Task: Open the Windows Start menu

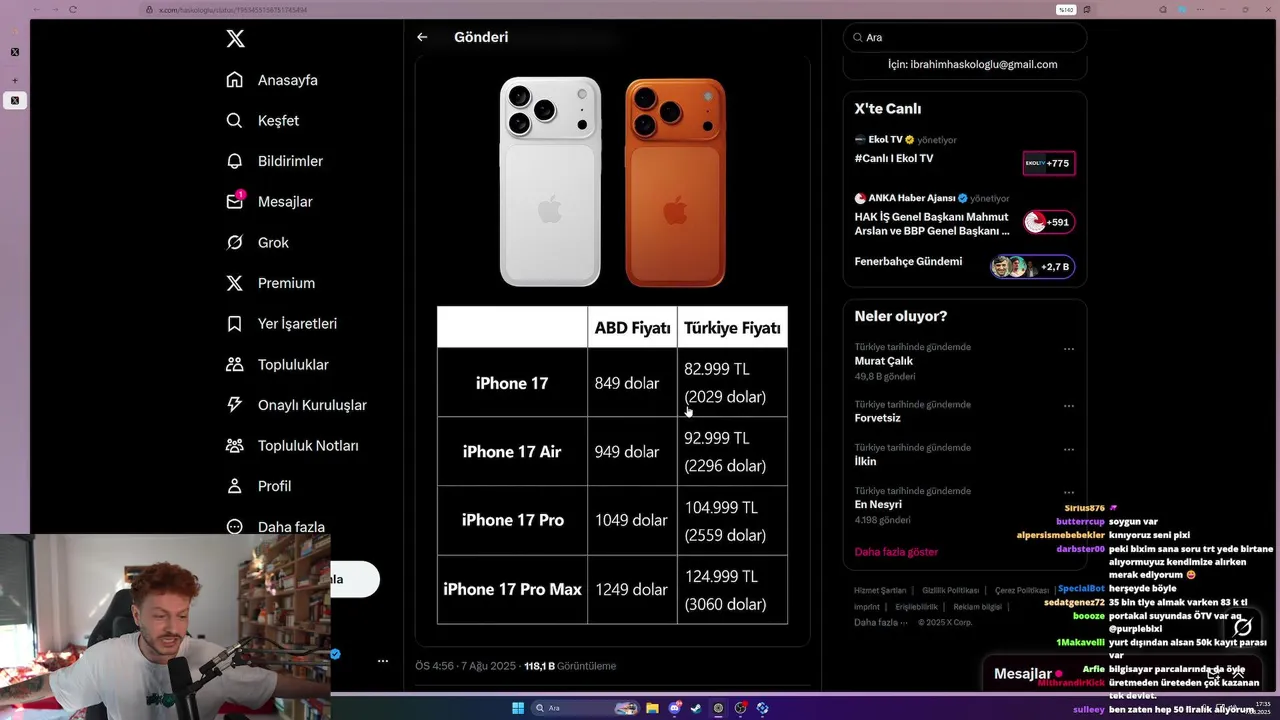Action: coord(518,708)
